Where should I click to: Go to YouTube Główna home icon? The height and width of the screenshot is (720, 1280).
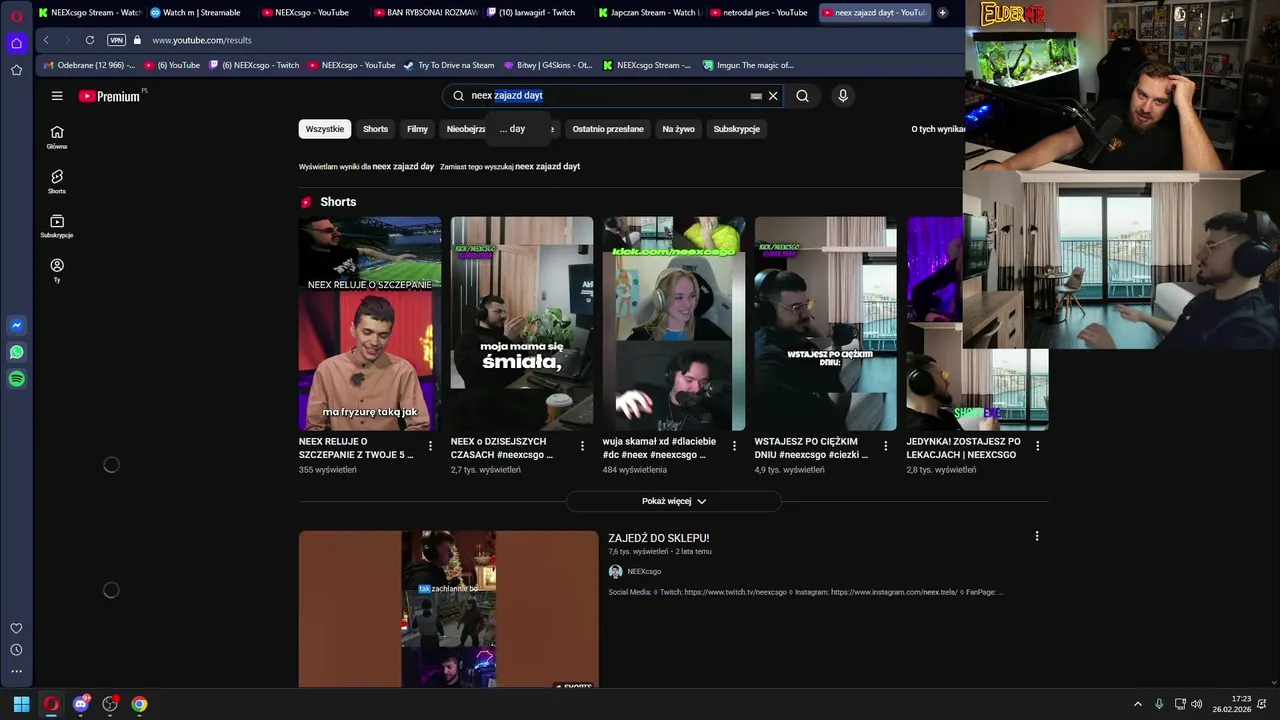tap(57, 137)
